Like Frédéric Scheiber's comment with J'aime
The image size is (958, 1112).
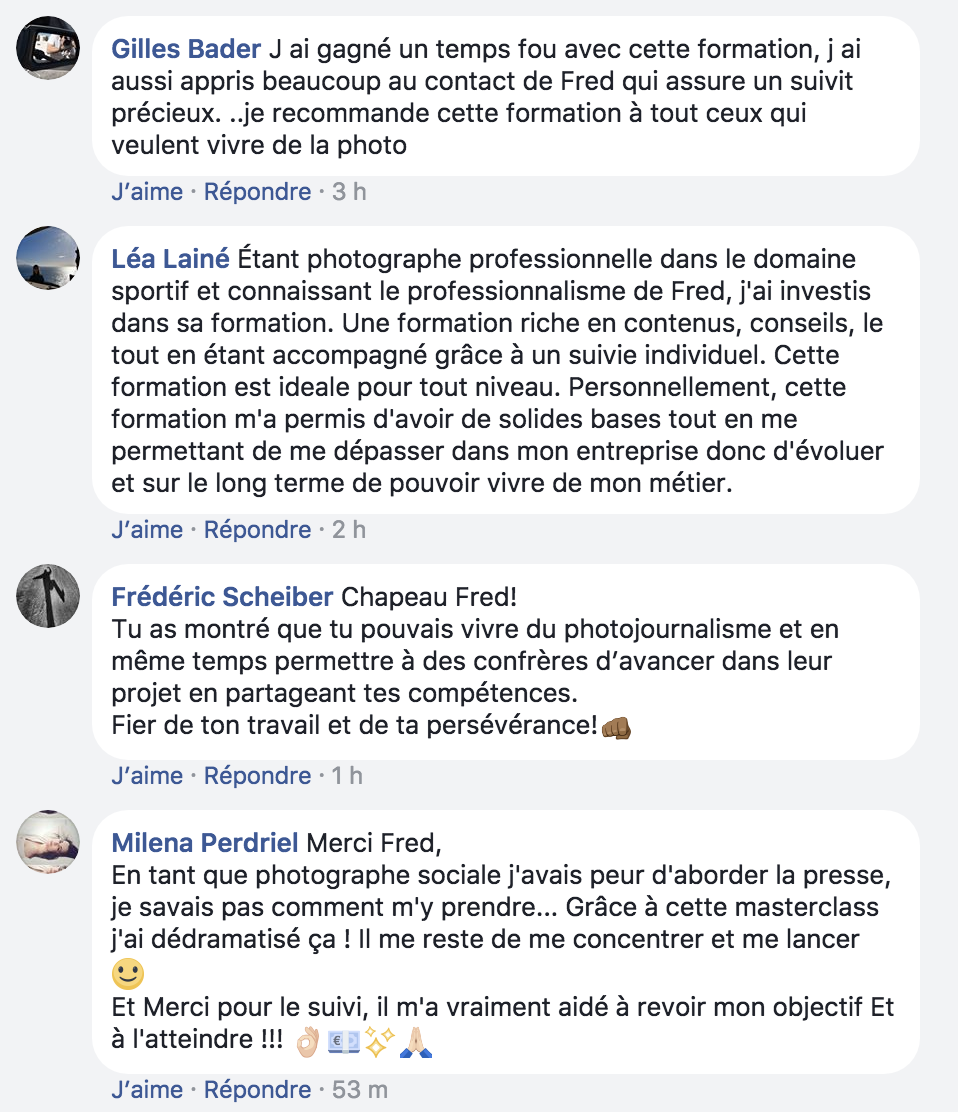pyautogui.click(x=147, y=775)
